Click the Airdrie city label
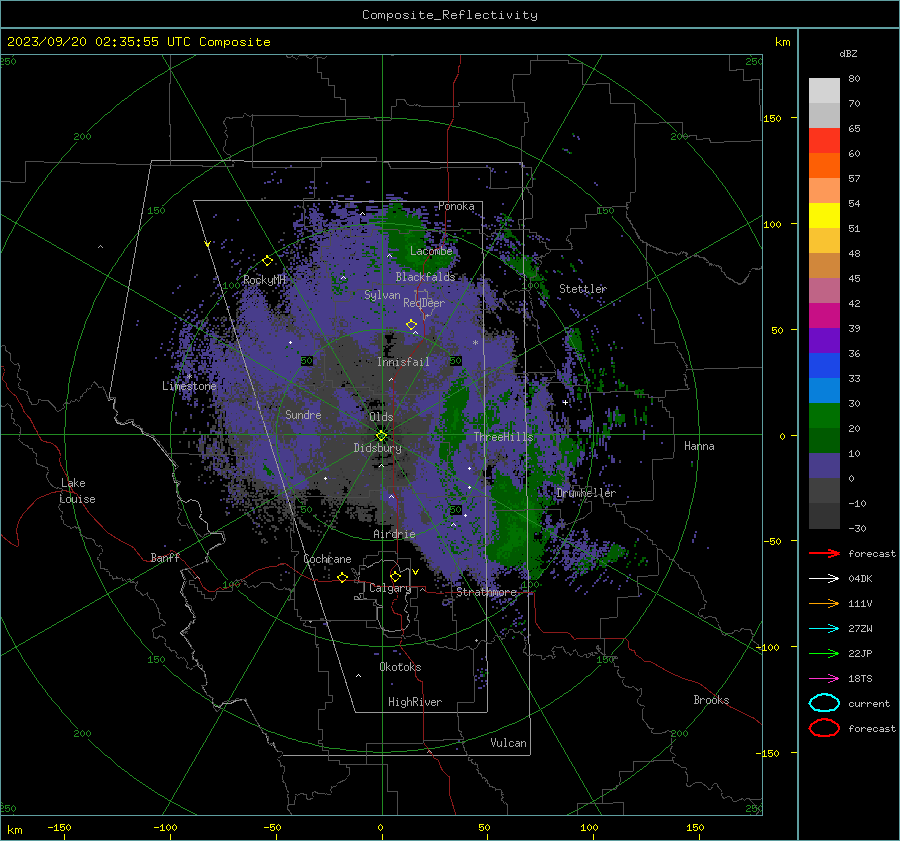 tap(394, 534)
